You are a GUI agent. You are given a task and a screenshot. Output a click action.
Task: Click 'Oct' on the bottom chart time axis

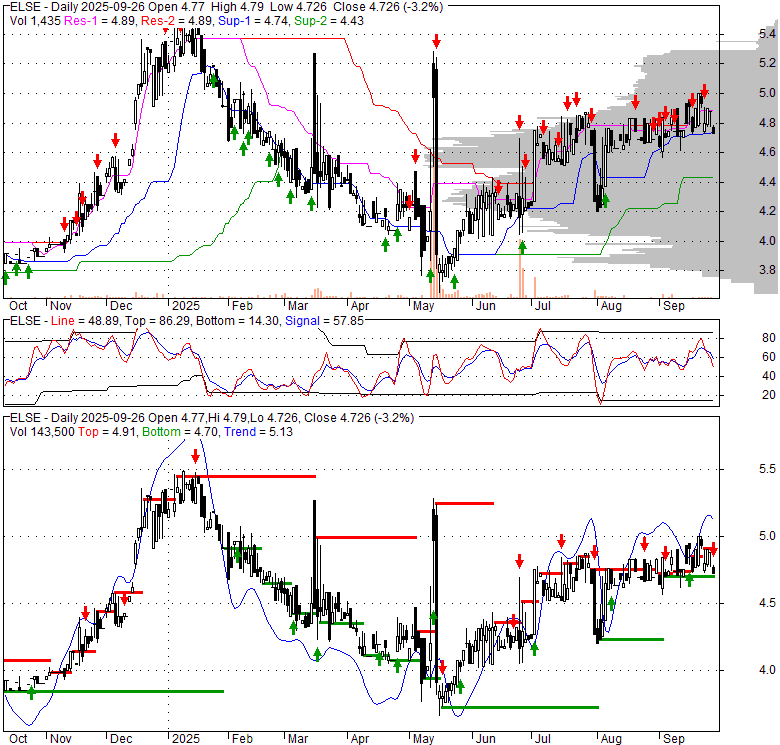18,739
